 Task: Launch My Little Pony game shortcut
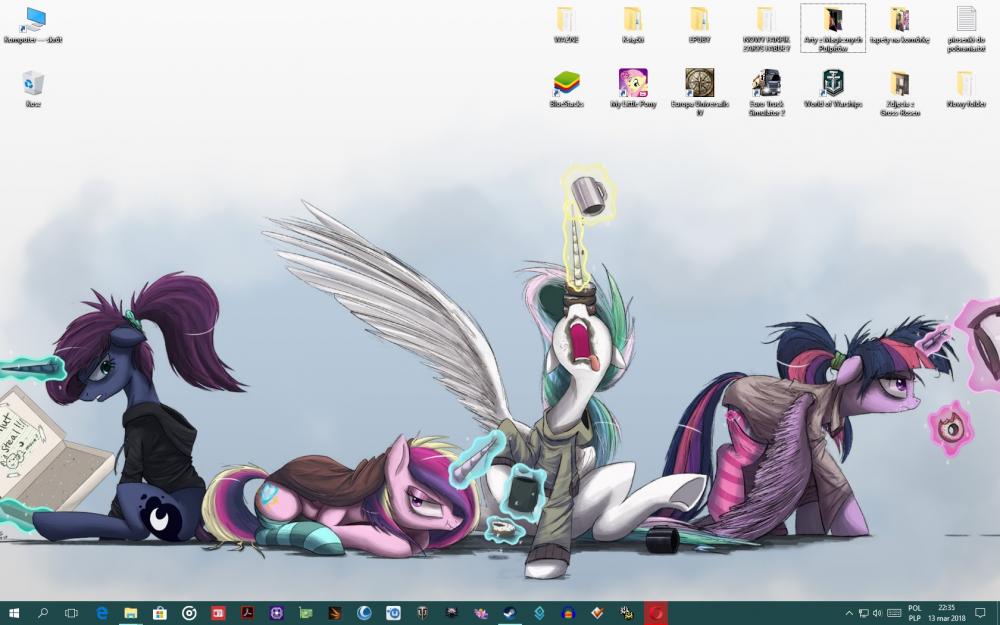(x=633, y=84)
